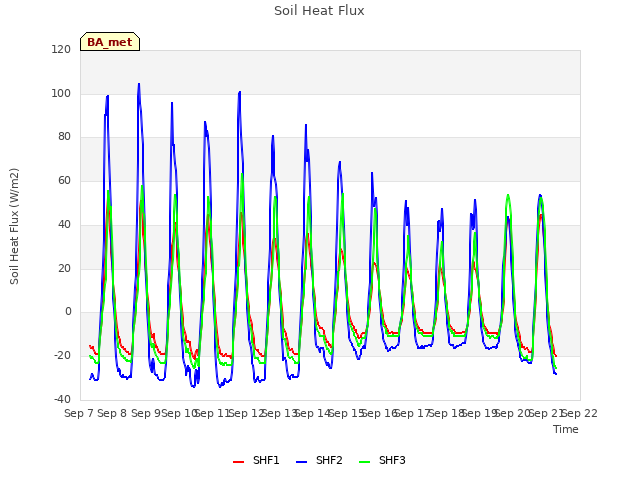This screenshot has height=480, width=640.
Task: Click the 40 y-axis tick label
Action: [64, 224]
